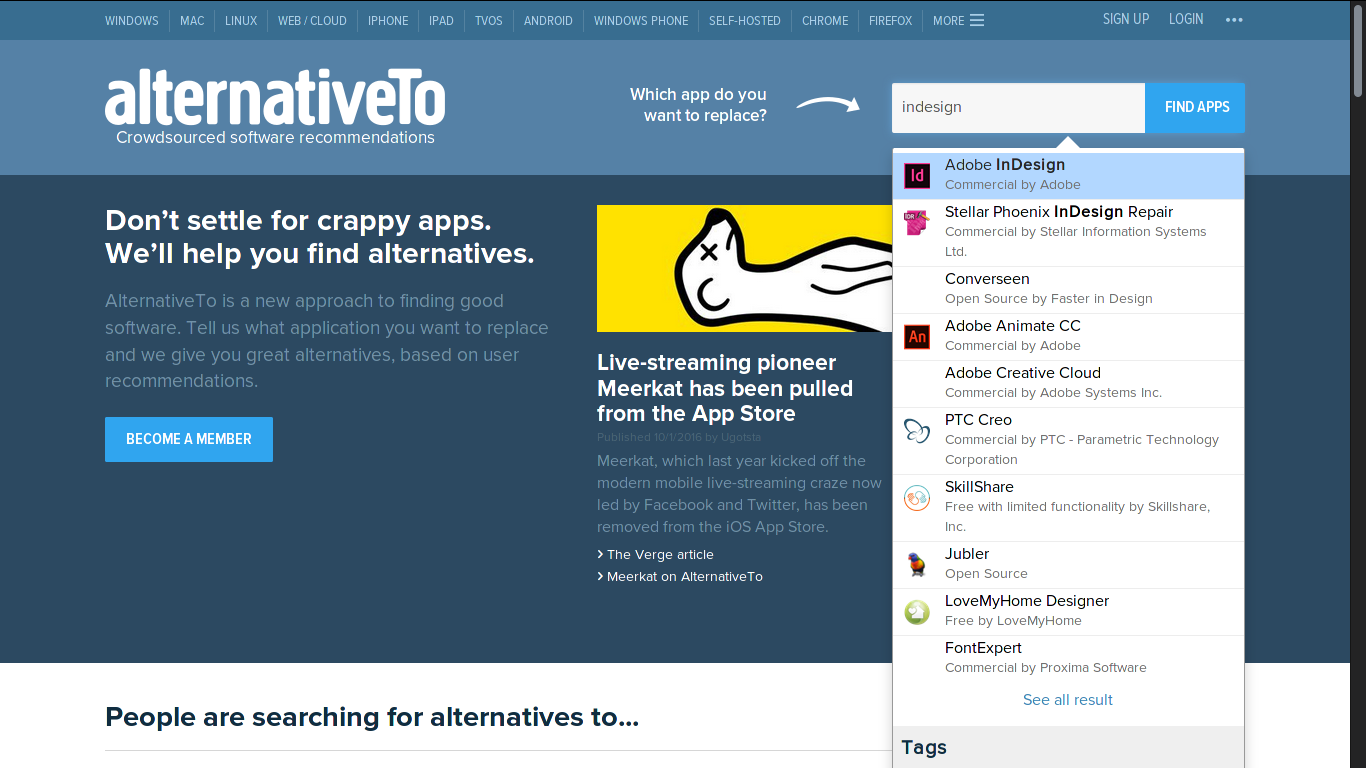Viewport: 1366px width, 768px height.
Task: Select the Jubler suggestion
Action: tap(1068, 565)
